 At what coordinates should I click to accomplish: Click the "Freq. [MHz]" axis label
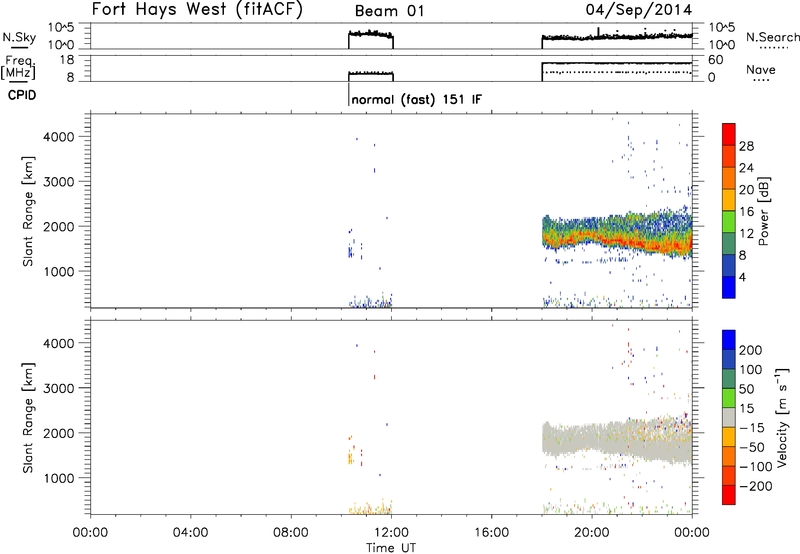pyautogui.click(x=18, y=68)
